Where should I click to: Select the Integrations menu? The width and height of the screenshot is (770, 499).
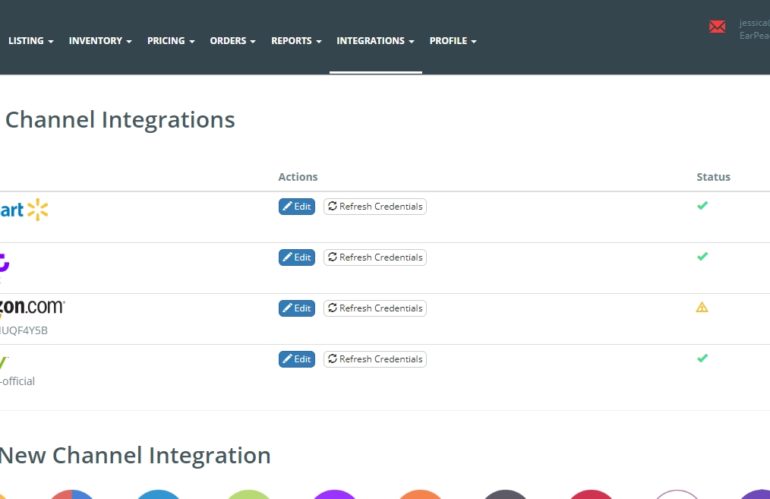coord(375,41)
